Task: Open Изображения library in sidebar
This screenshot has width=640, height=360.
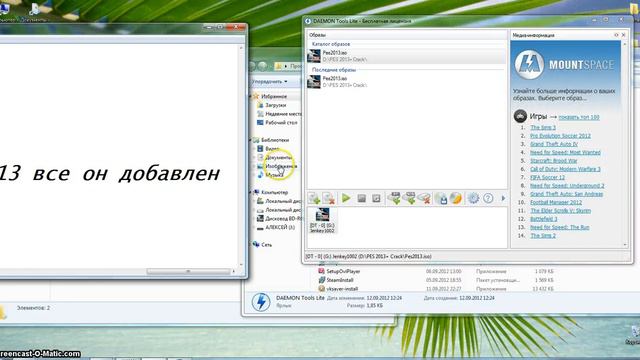Action: click(277, 166)
